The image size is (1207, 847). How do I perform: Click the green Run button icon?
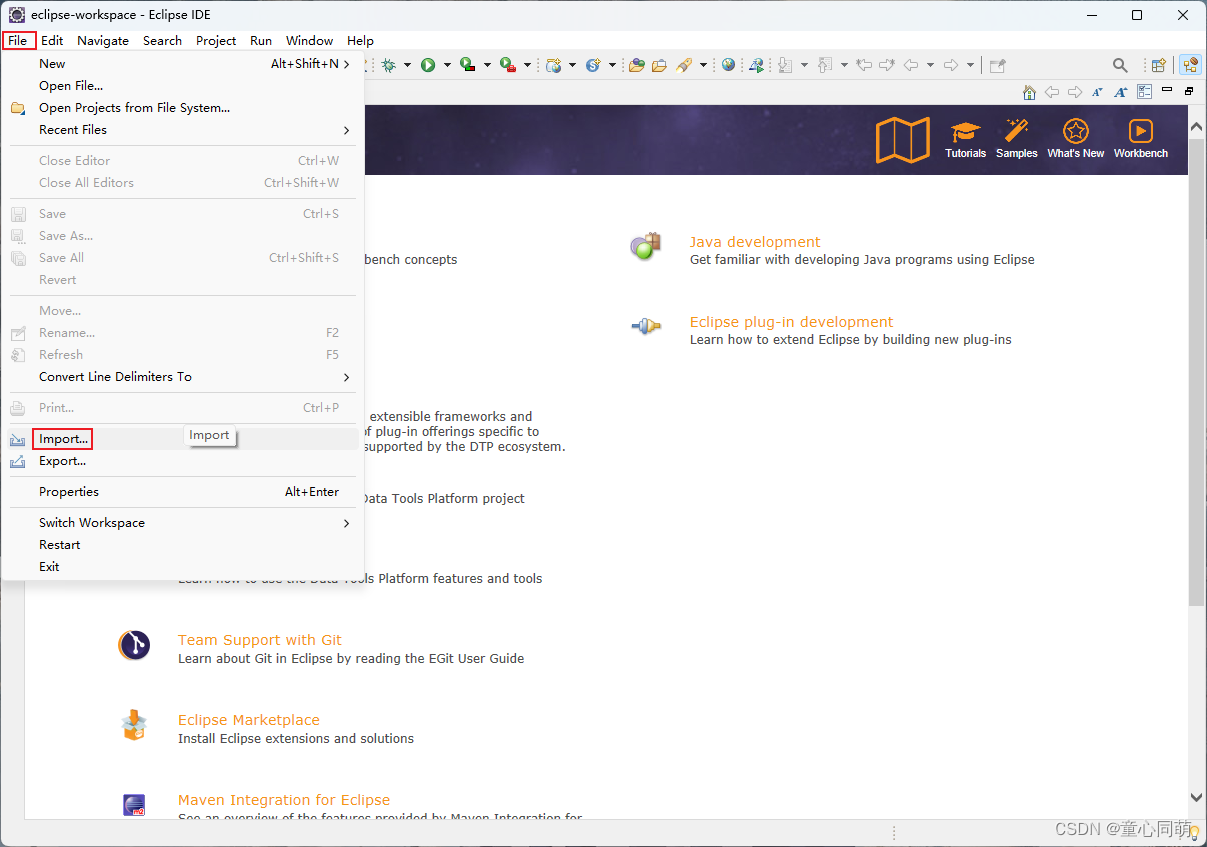(x=428, y=65)
